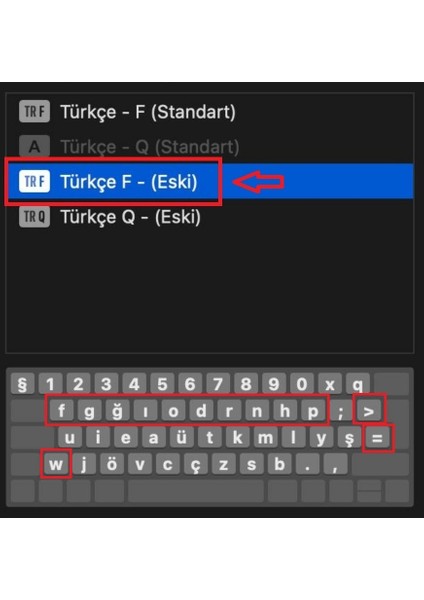The image size is (424, 600).
Task: Select Türkçe Q - (Eski) layout
Action: [209, 217]
